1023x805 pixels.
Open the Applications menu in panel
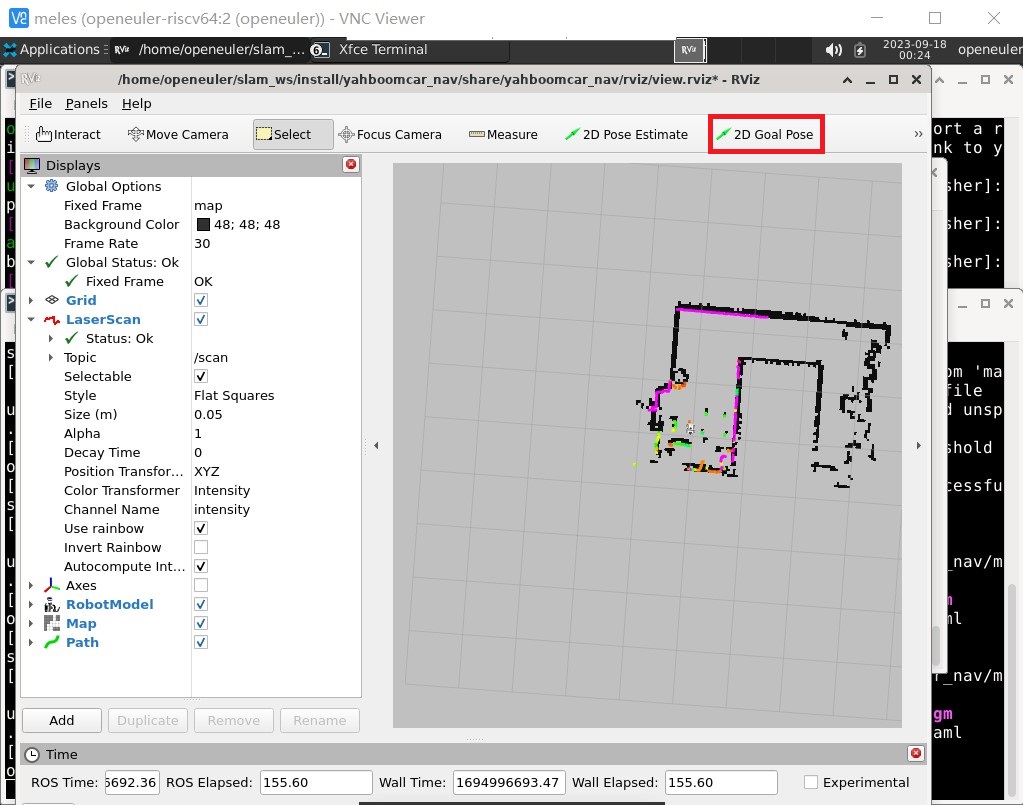coord(52,50)
